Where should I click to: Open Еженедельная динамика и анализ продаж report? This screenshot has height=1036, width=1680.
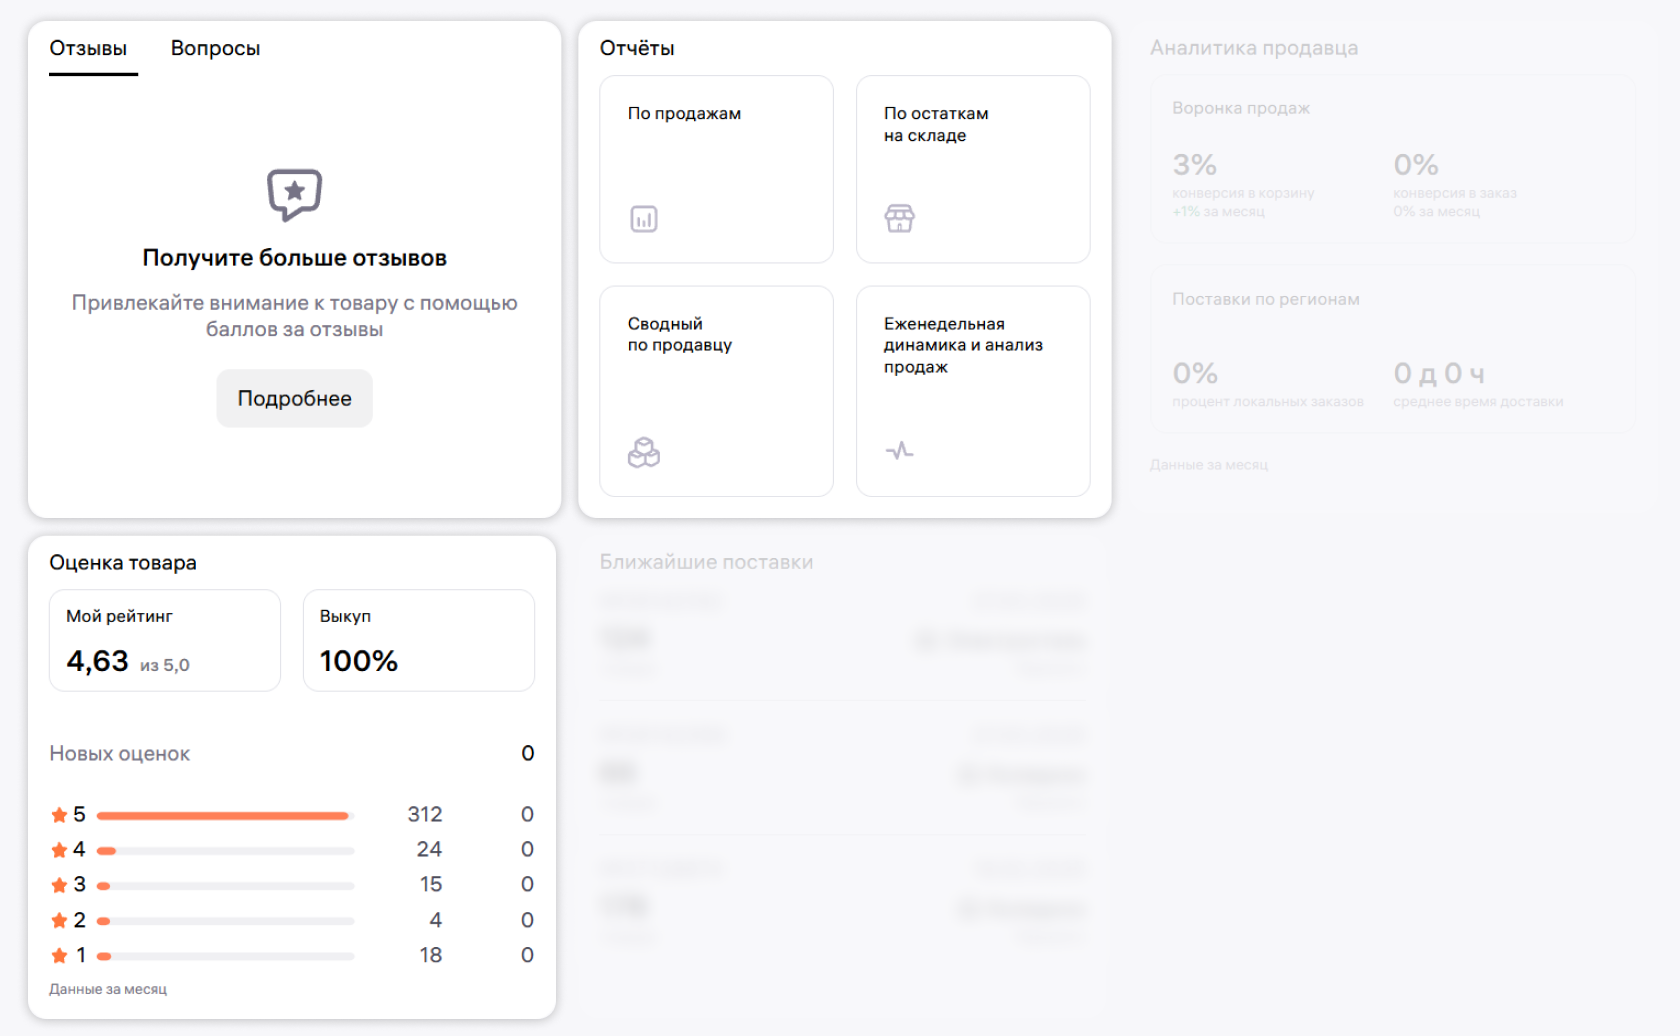tap(973, 391)
